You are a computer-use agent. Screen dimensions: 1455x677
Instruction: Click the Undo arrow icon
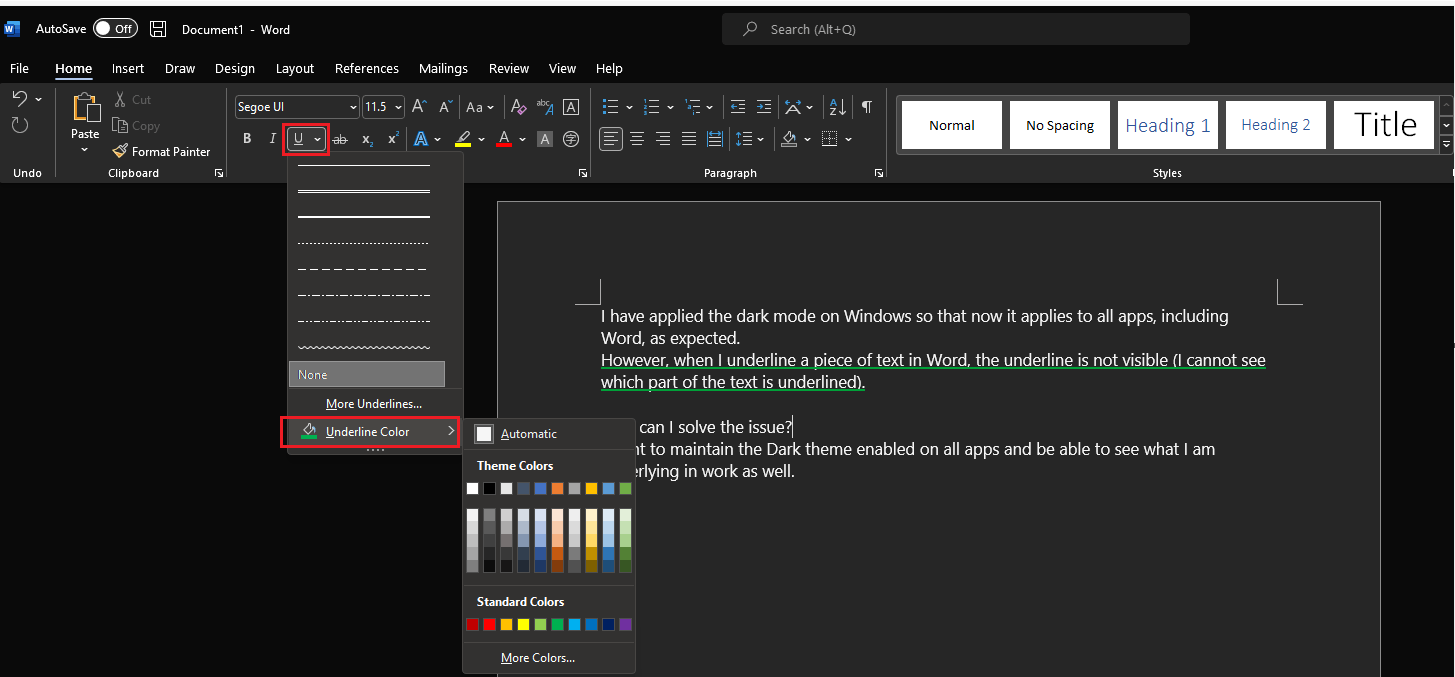coord(19,99)
